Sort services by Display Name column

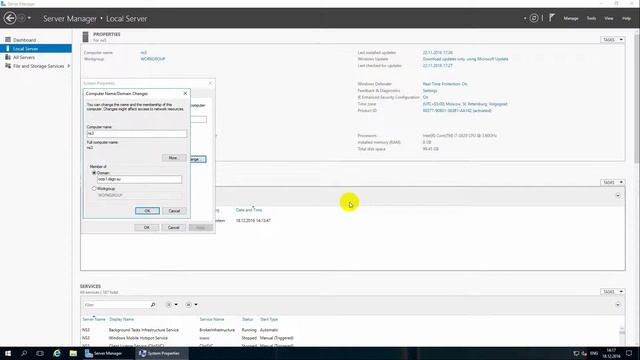[x=121, y=319]
